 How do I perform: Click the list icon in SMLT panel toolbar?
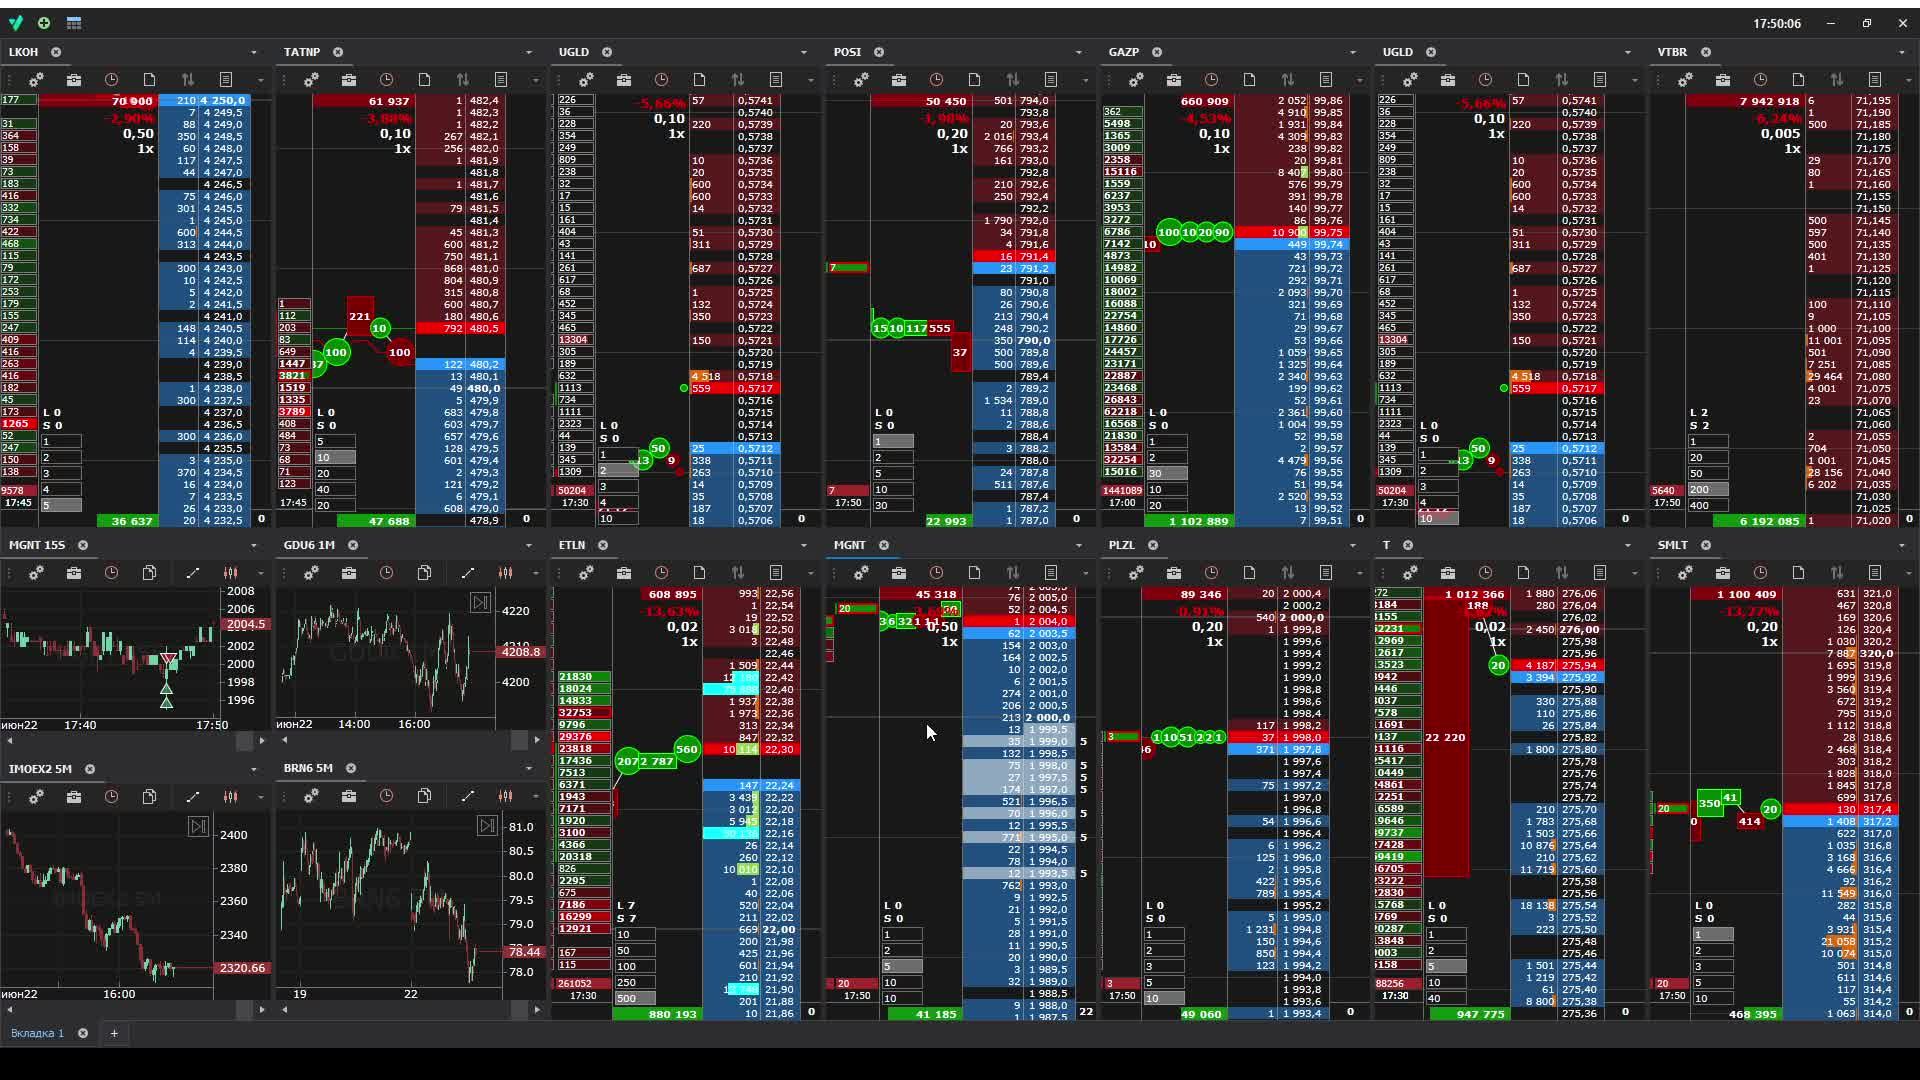1875,573
